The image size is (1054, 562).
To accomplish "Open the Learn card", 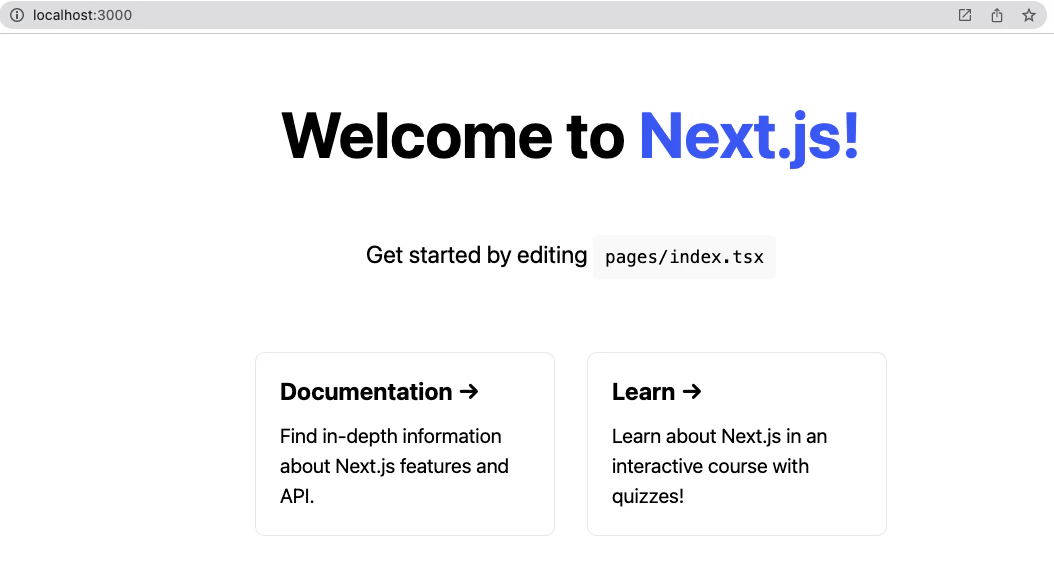I will pyautogui.click(x=737, y=444).
